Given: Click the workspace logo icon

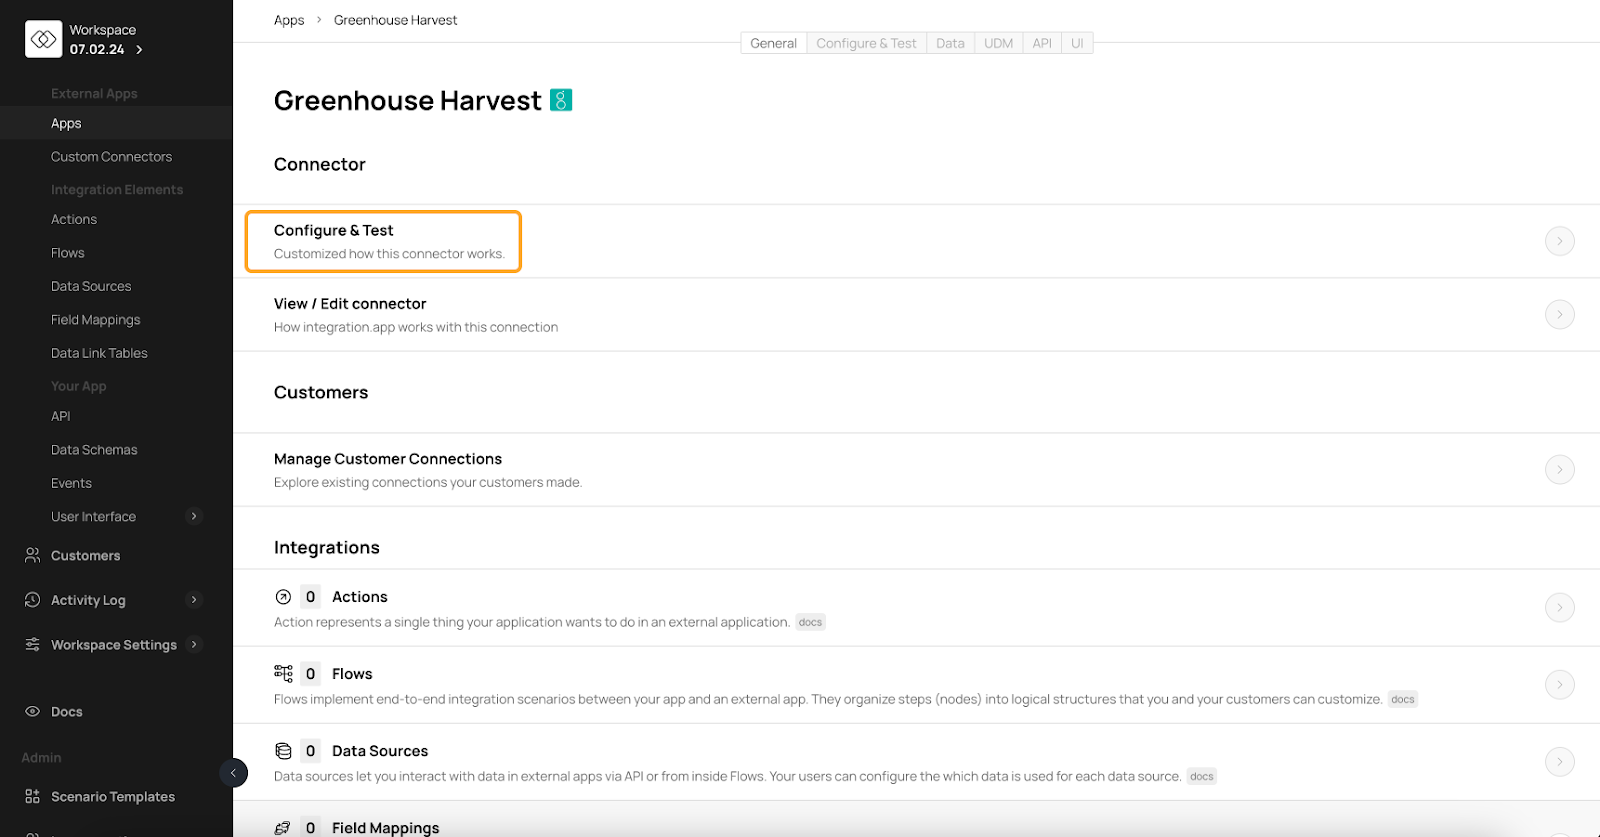Looking at the screenshot, I should click(x=43, y=39).
